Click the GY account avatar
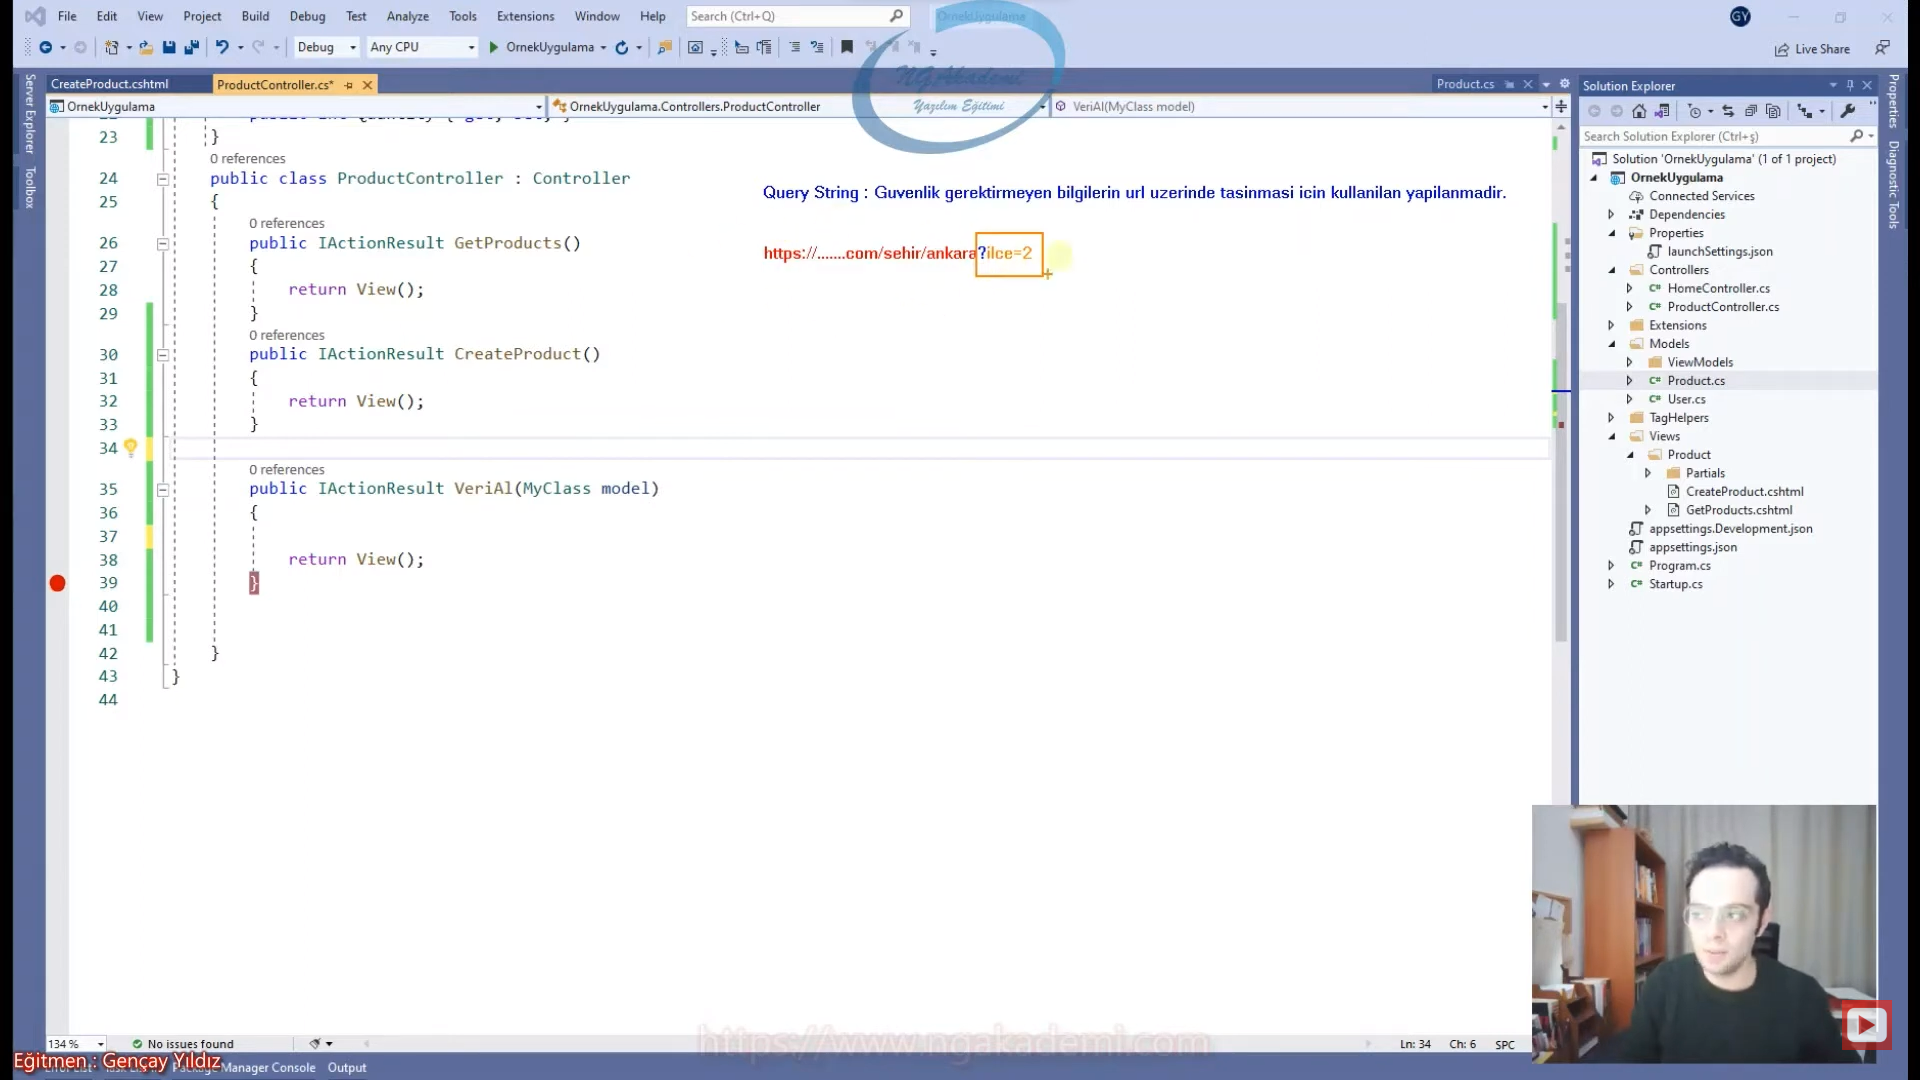This screenshot has height=1080, width=1920. point(1740,17)
